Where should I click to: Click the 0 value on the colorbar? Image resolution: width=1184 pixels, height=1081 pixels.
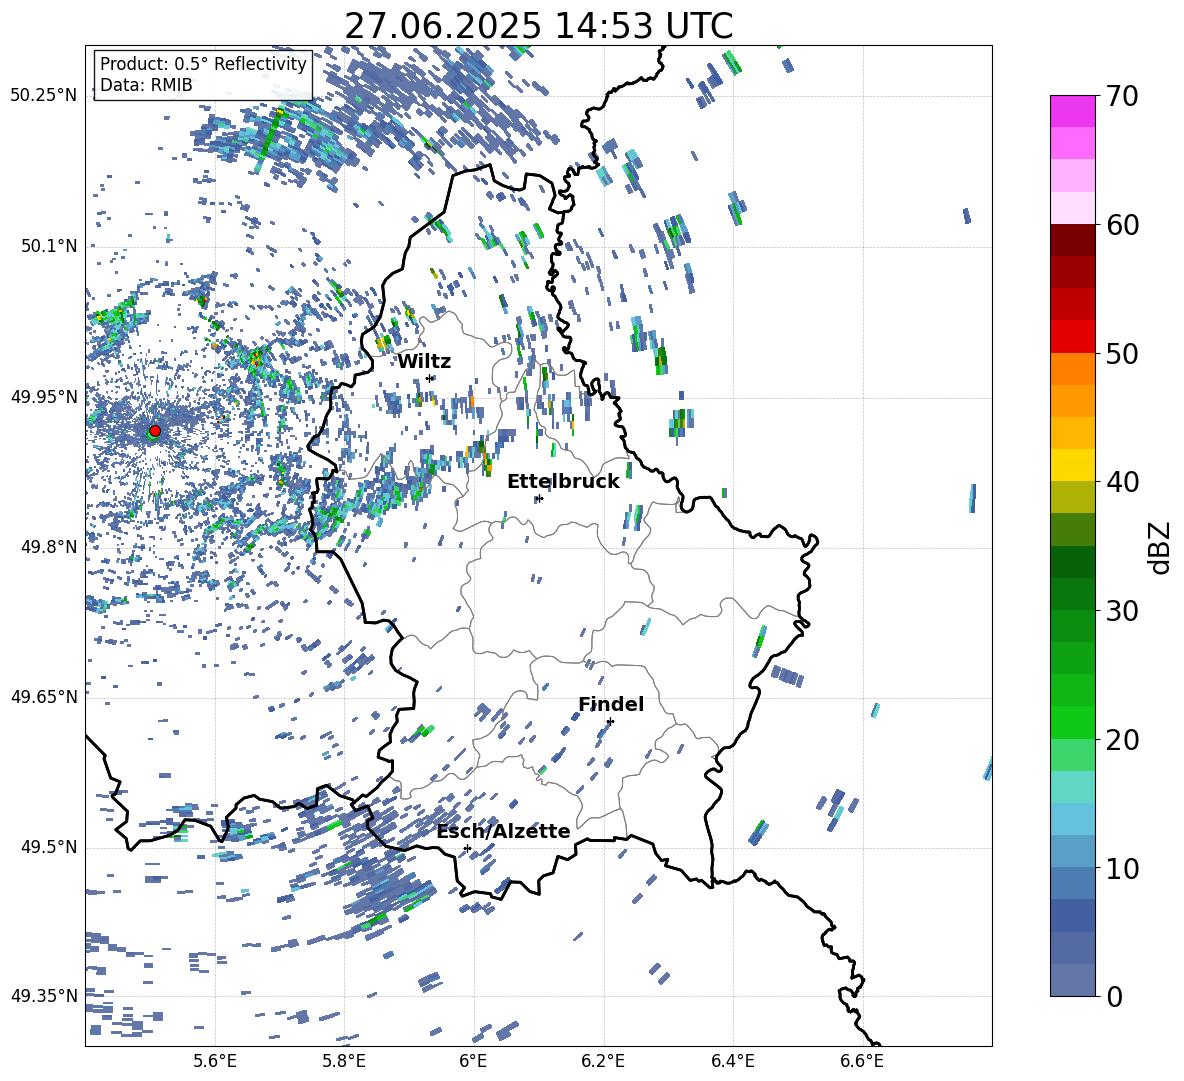pyautogui.click(x=1114, y=997)
